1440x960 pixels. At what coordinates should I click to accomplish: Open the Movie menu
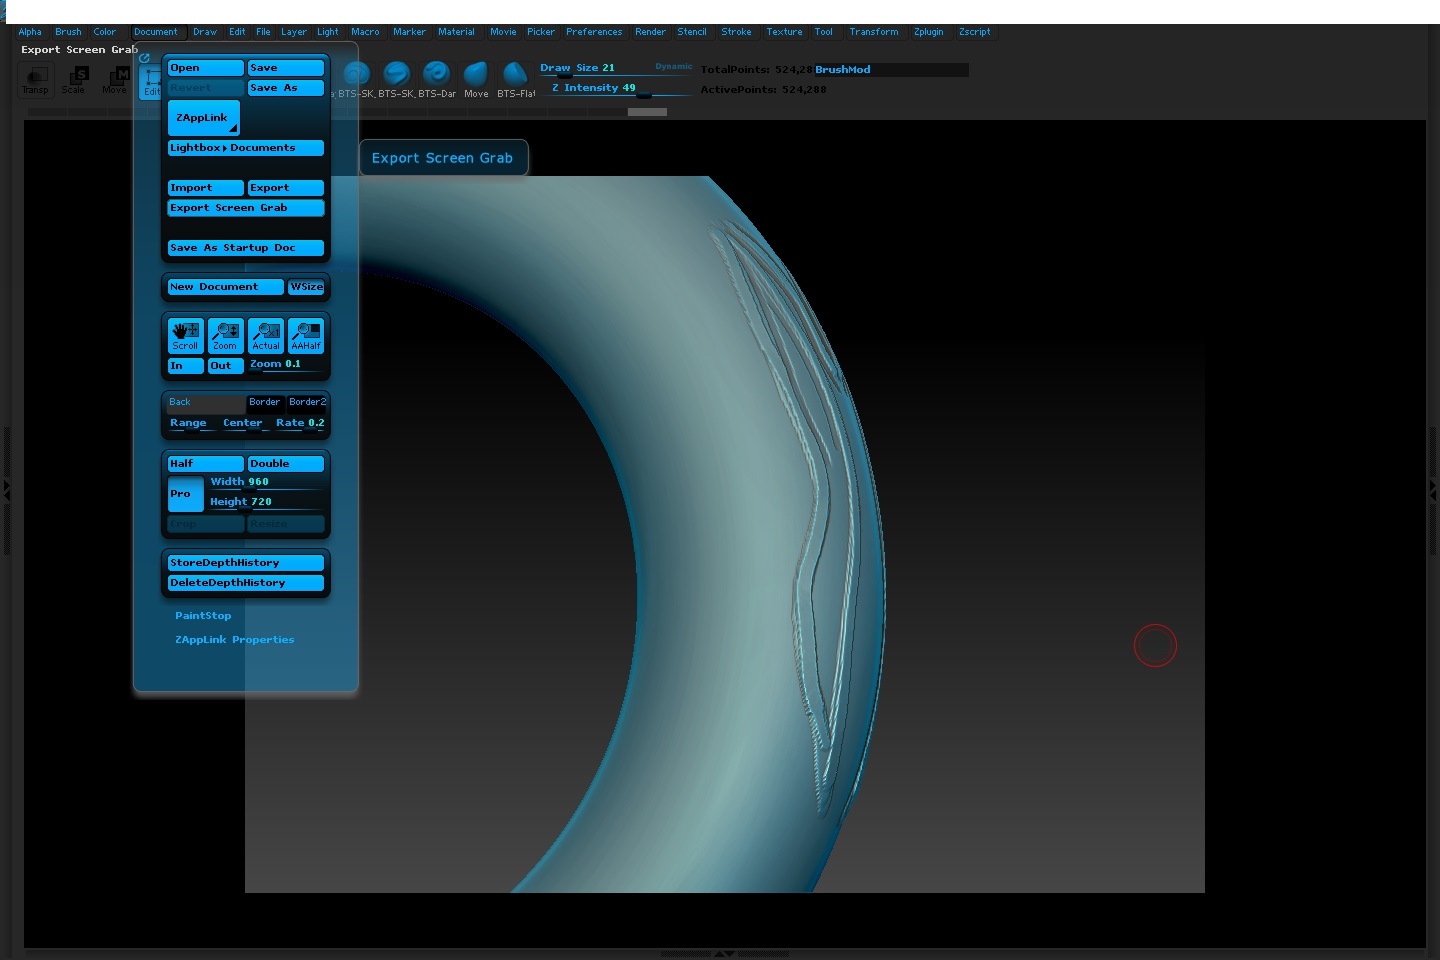click(503, 32)
